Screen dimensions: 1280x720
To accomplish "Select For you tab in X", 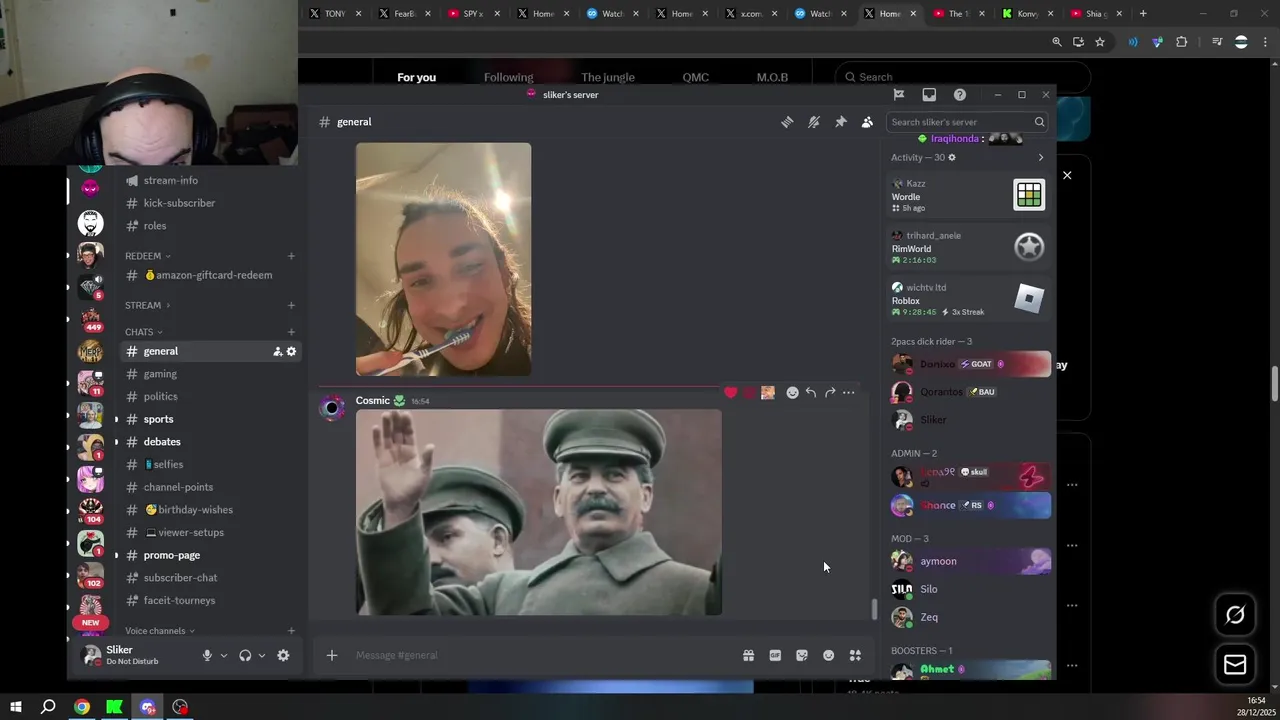I will pyautogui.click(x=416, y=77).
